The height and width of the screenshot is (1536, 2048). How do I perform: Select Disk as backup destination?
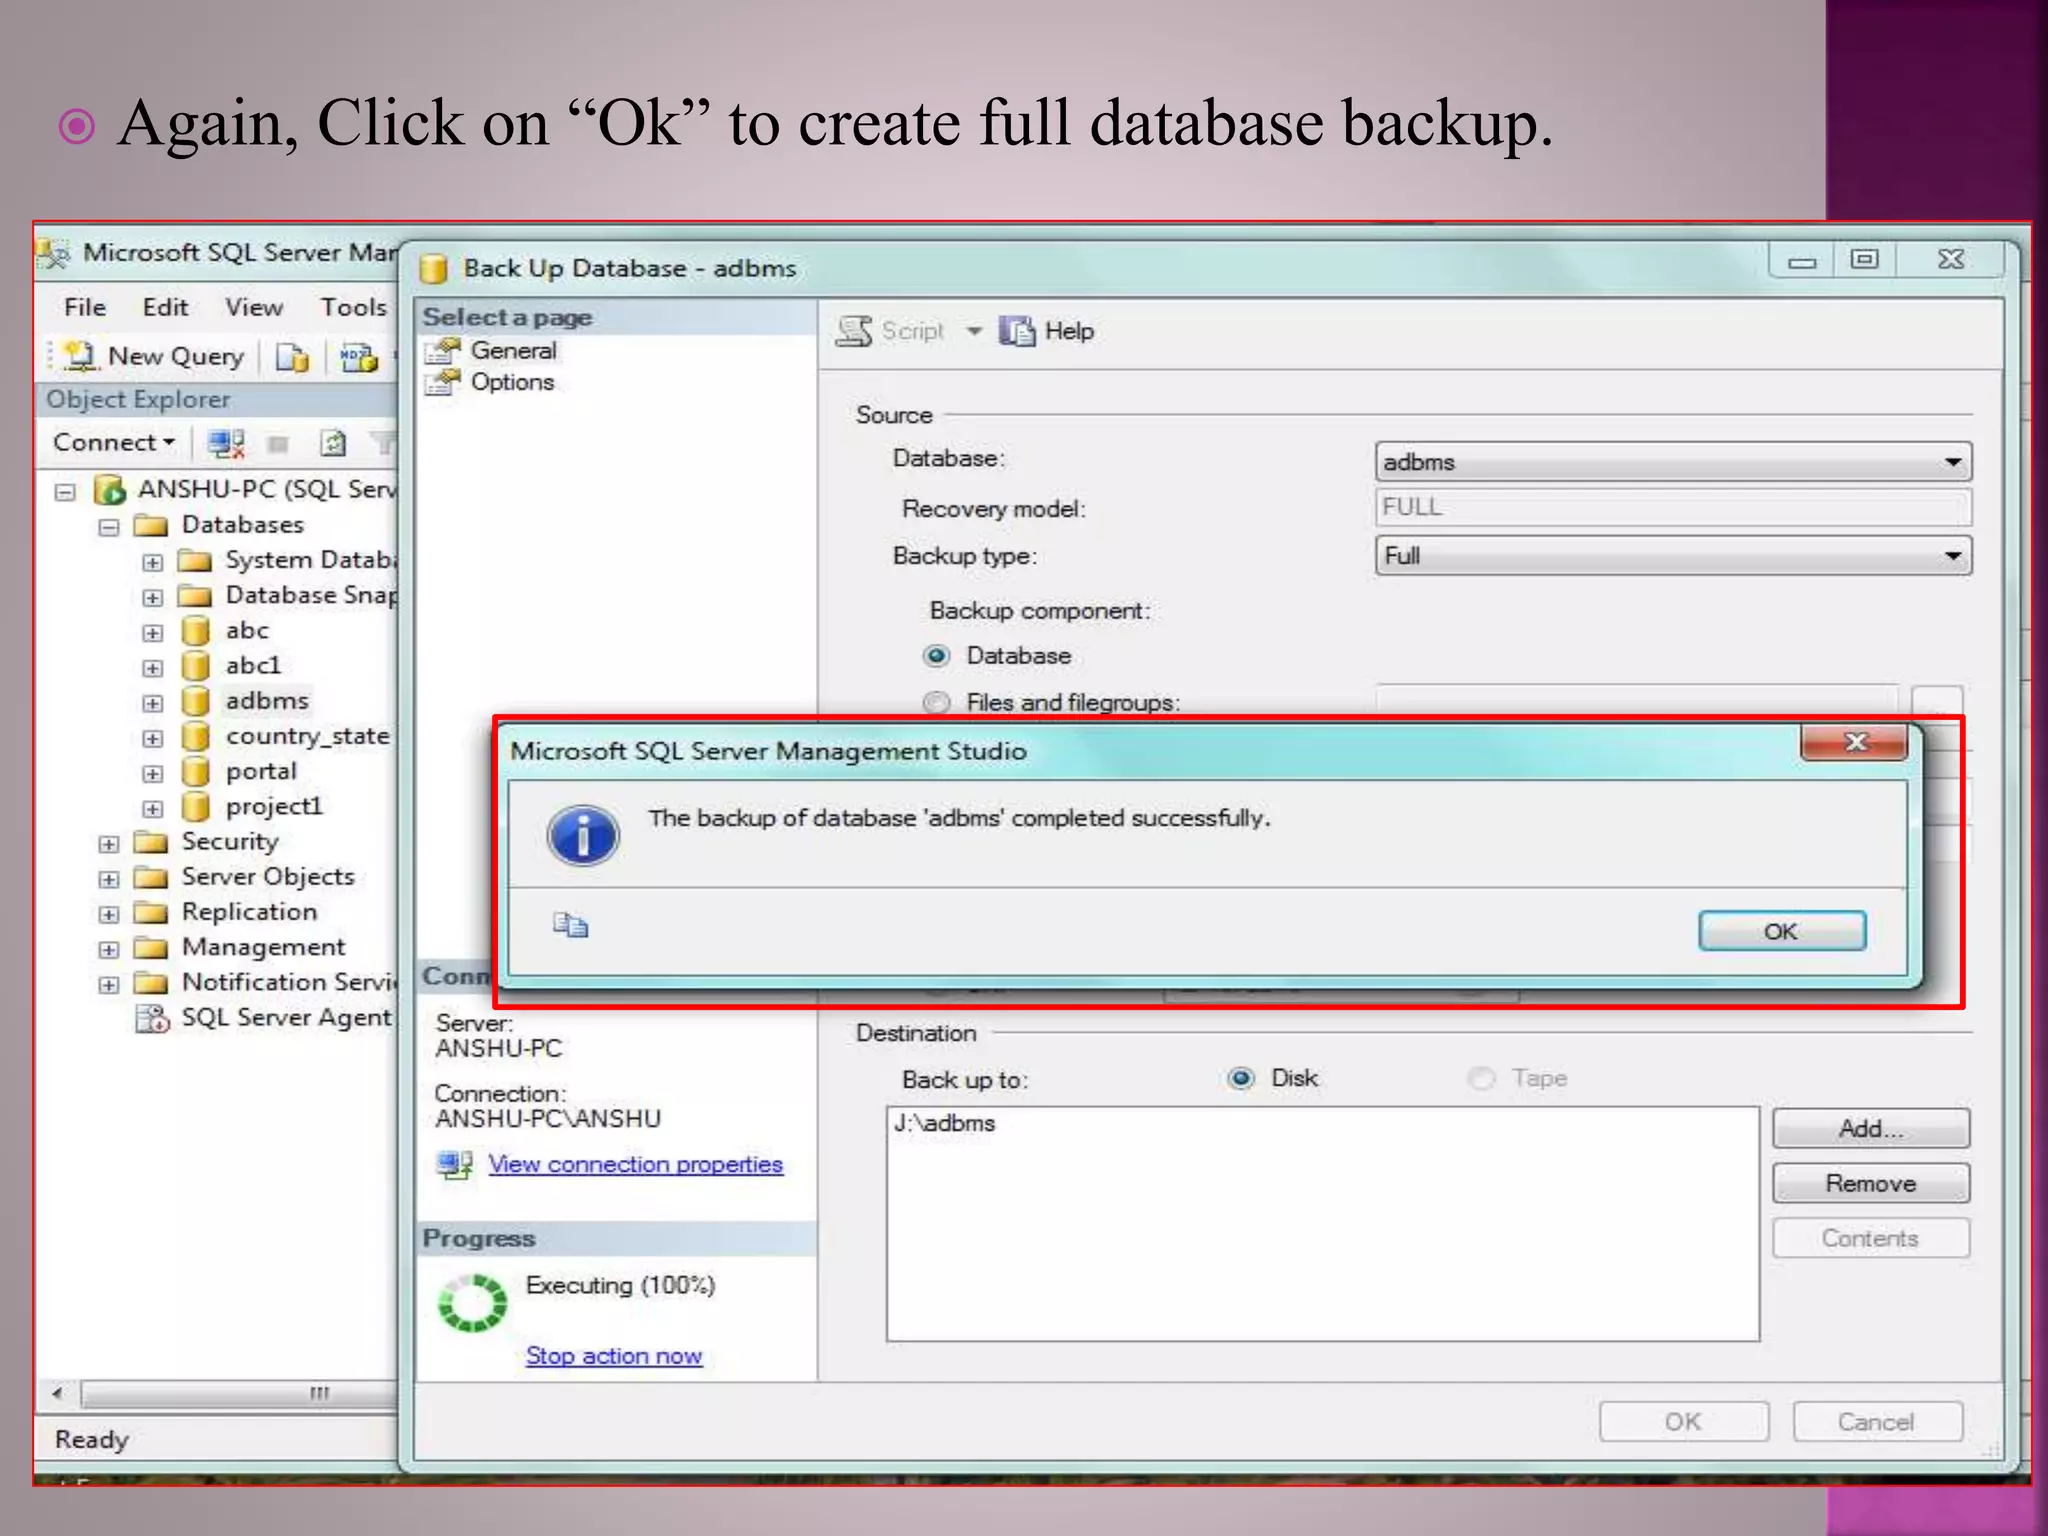coord(1241,1078)
